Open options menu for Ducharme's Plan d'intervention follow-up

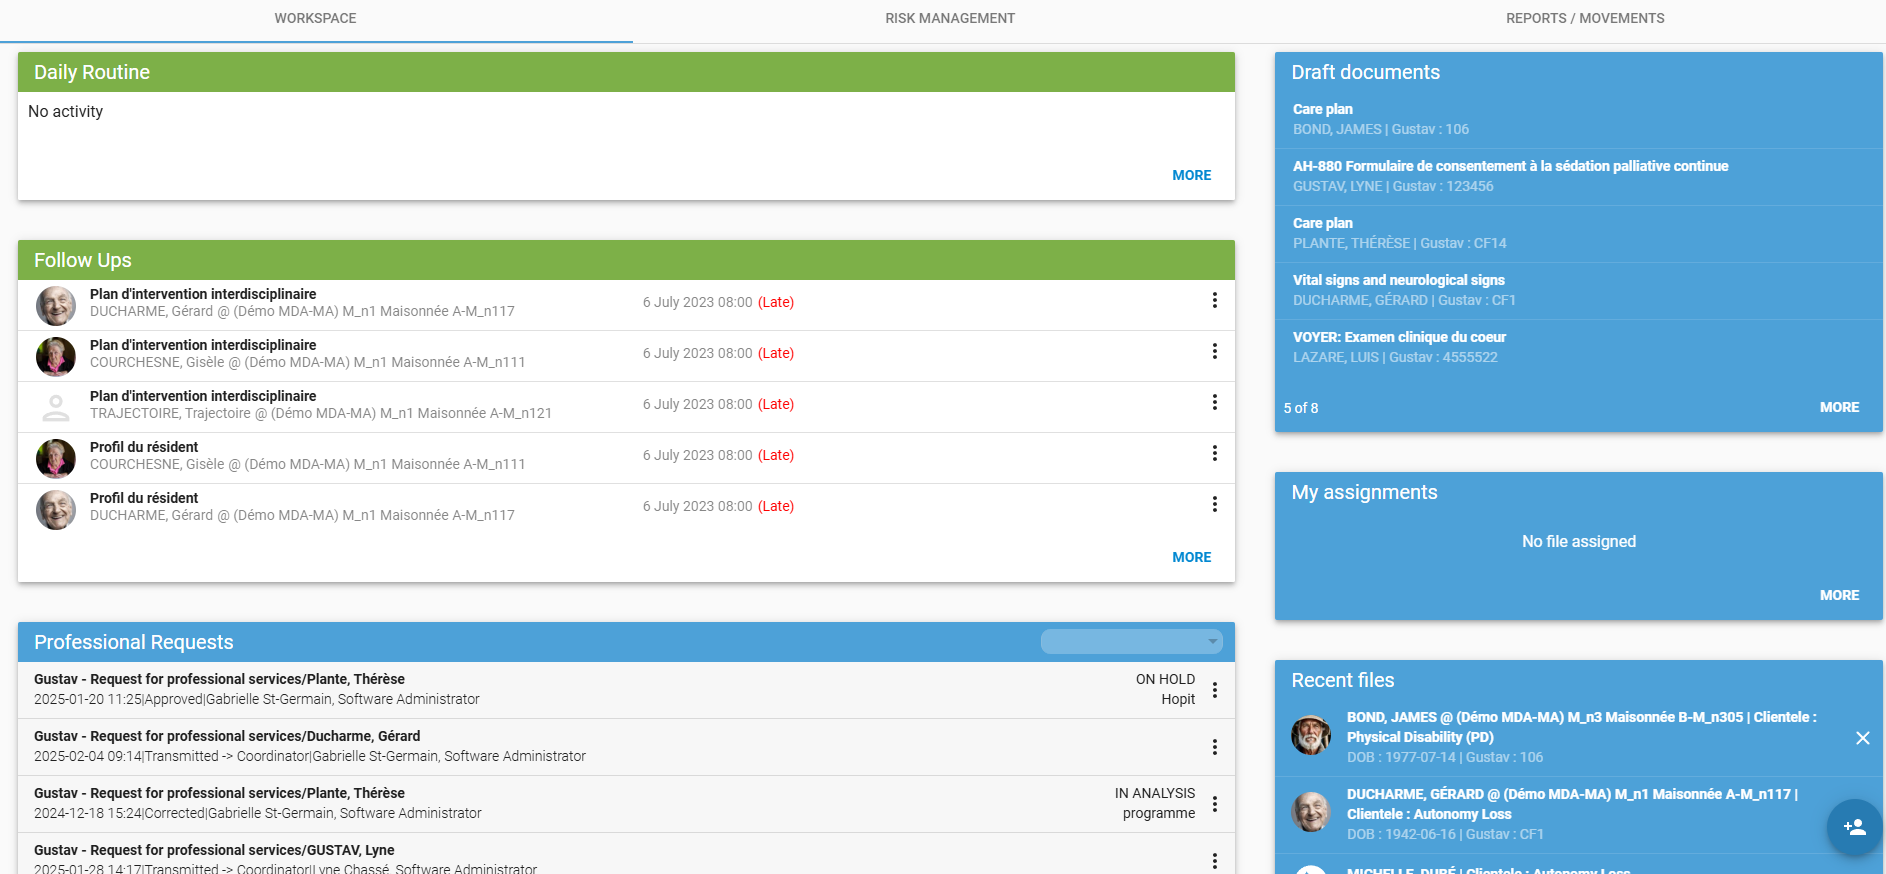[x=1214, y=301]
